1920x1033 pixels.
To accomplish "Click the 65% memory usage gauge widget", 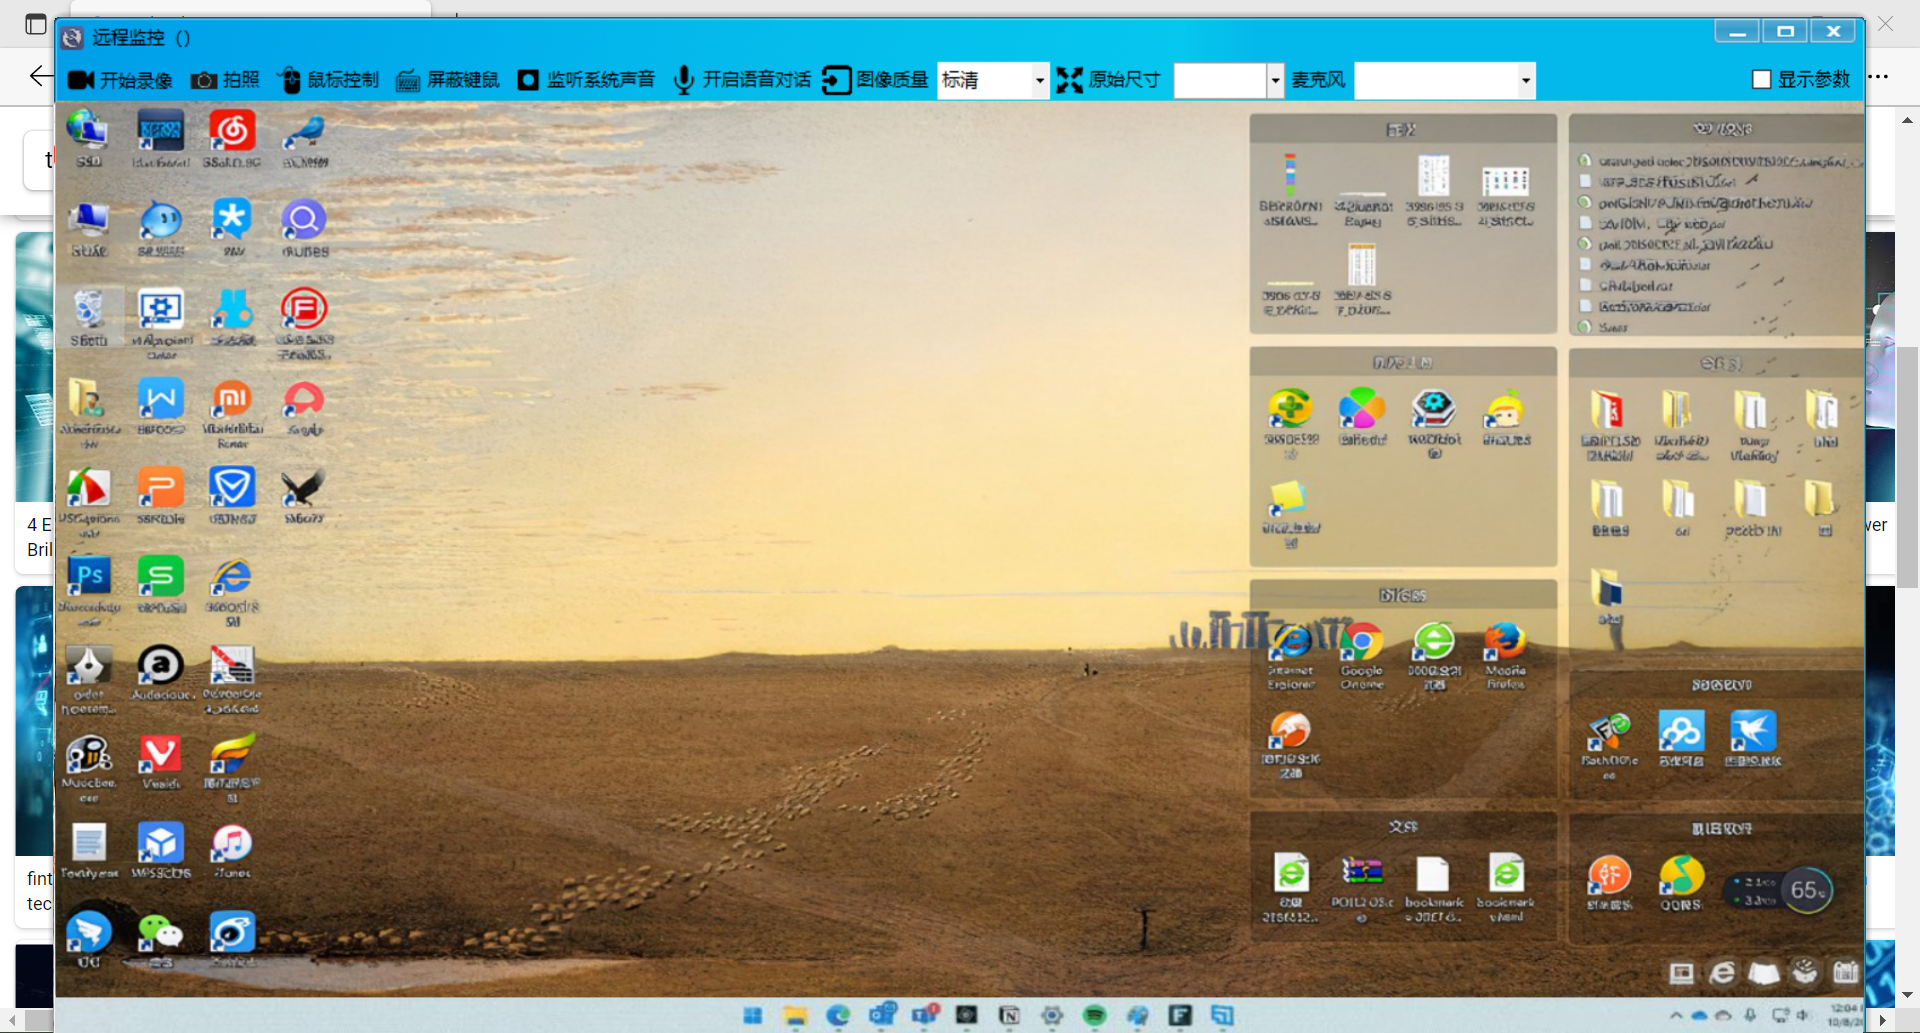I will [1807, 890].
